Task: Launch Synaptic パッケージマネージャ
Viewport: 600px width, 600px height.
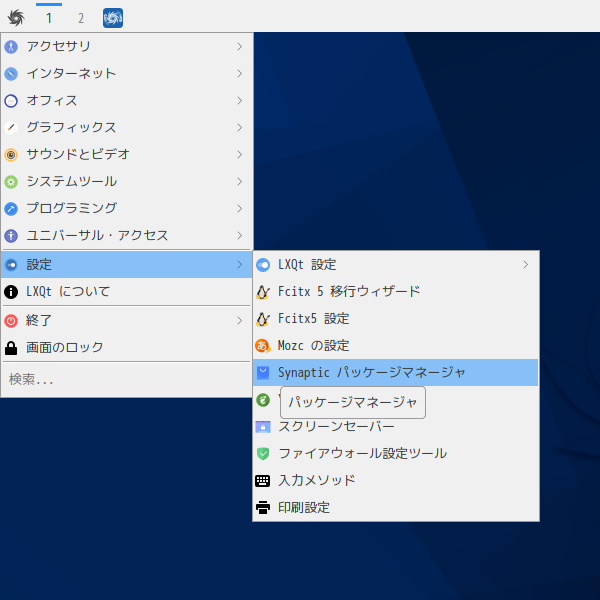Action: pos(396,372)
